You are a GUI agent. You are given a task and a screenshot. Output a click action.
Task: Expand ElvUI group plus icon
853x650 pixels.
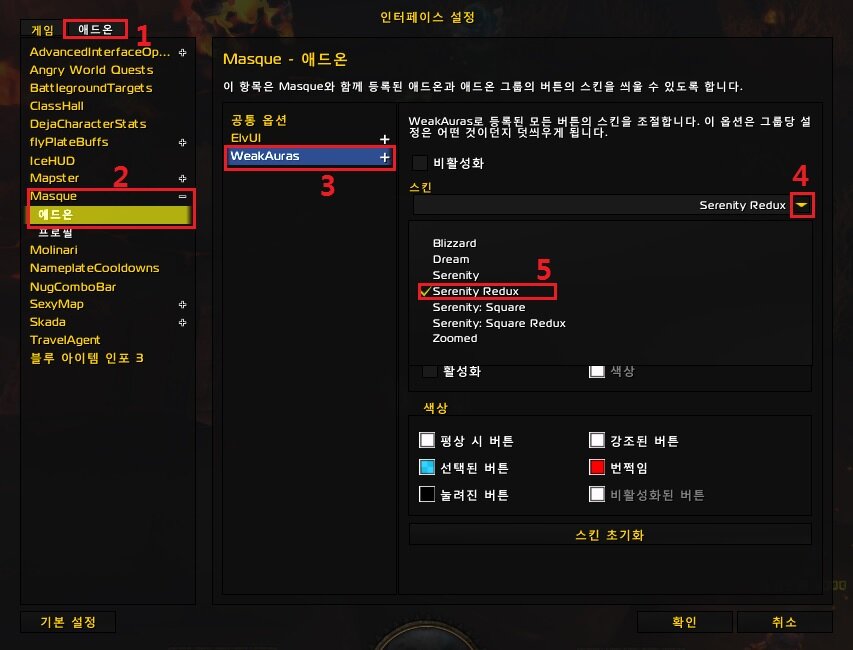tap(385, 139)
